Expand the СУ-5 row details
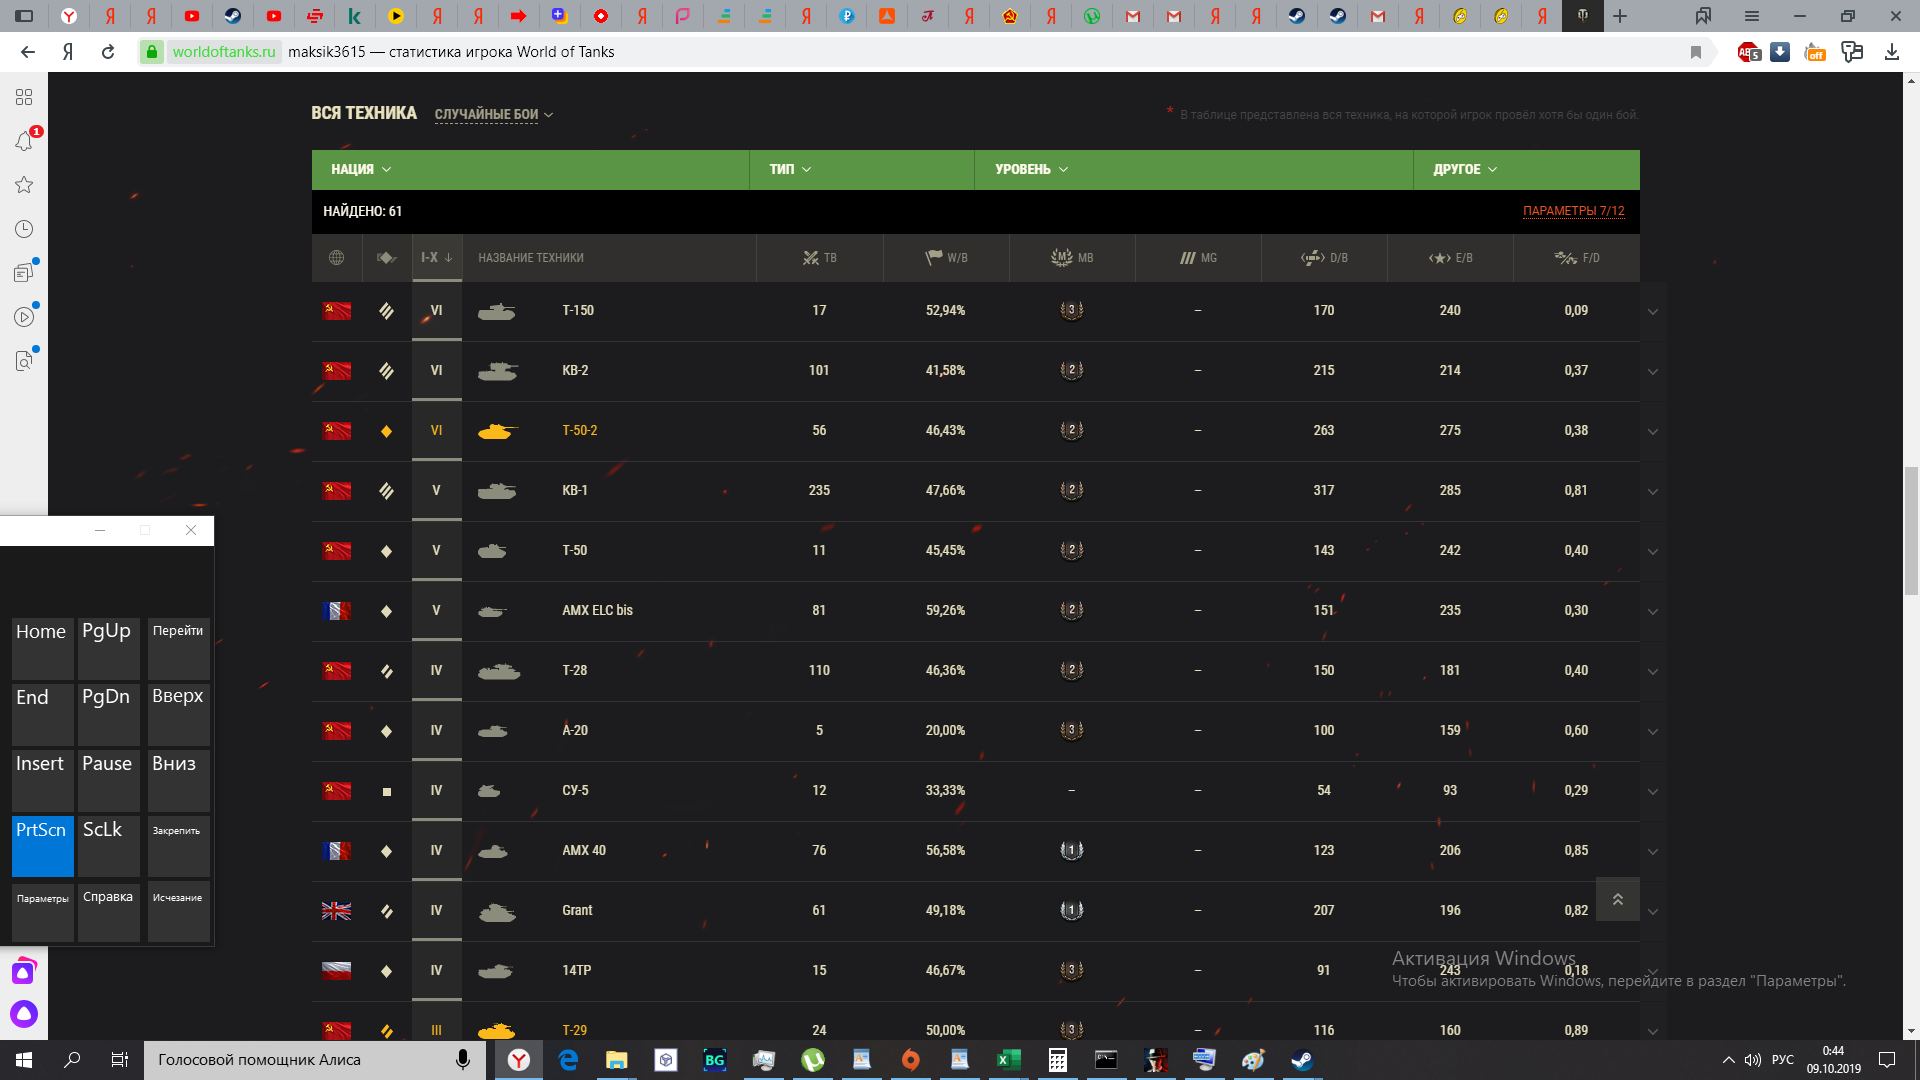1920x1080 pixels. (x=1653, y=792)
